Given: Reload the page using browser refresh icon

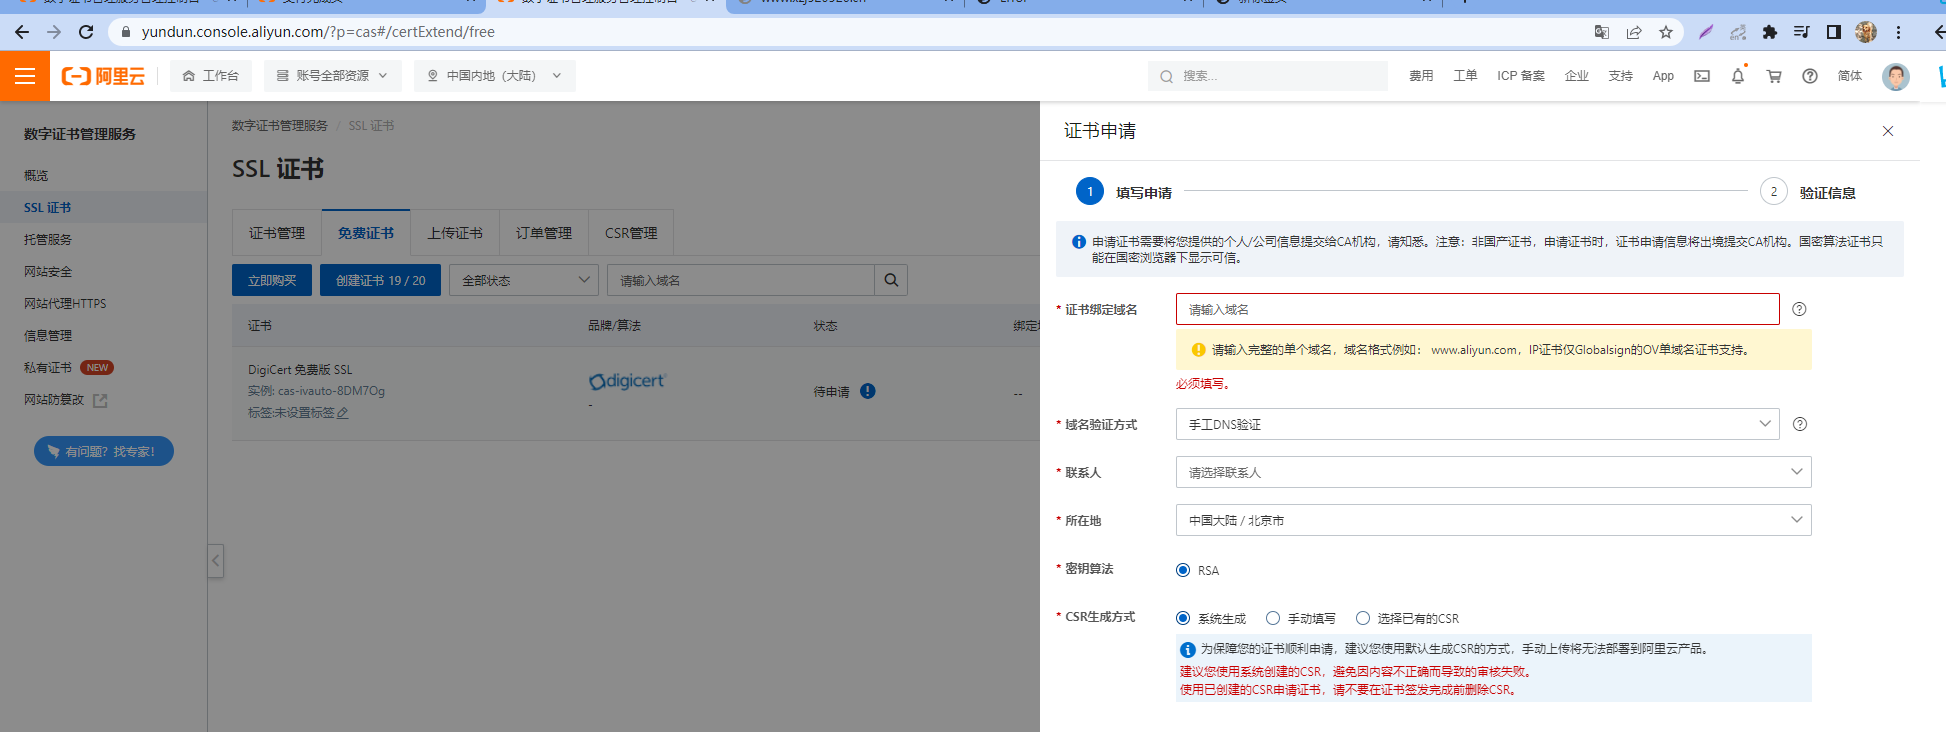Looking at the screenshot, I should (86, 32).
